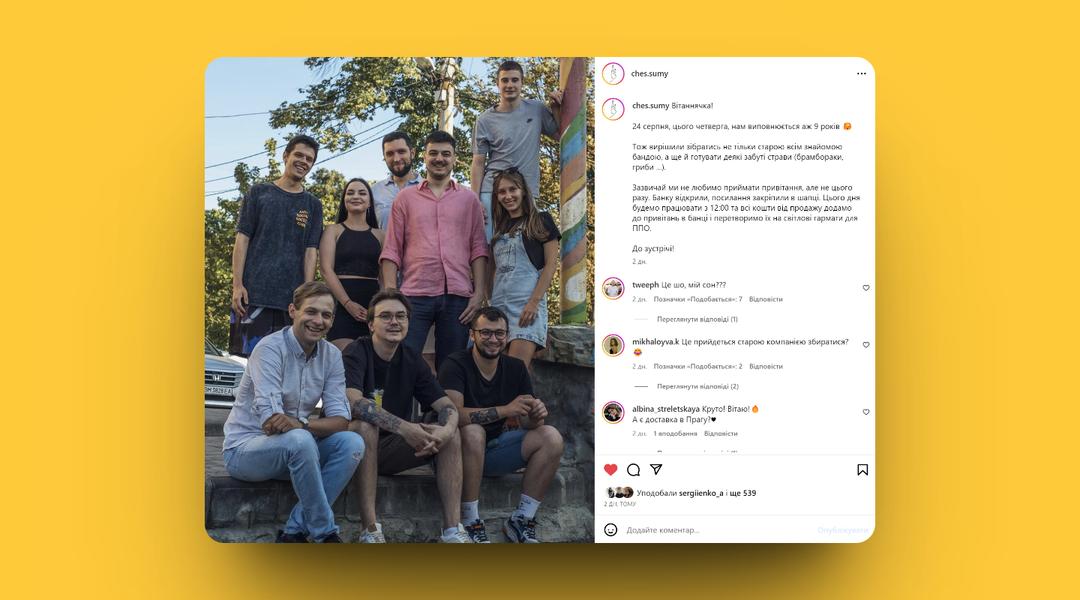
Task: Like tweeph's comment with the heart icon
Action: (866, 288)
